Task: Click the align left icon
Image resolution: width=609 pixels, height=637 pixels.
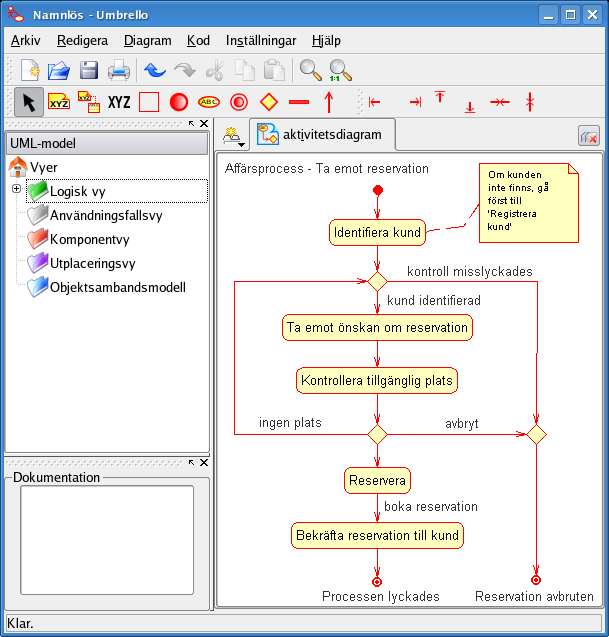Action: [374, 102]
